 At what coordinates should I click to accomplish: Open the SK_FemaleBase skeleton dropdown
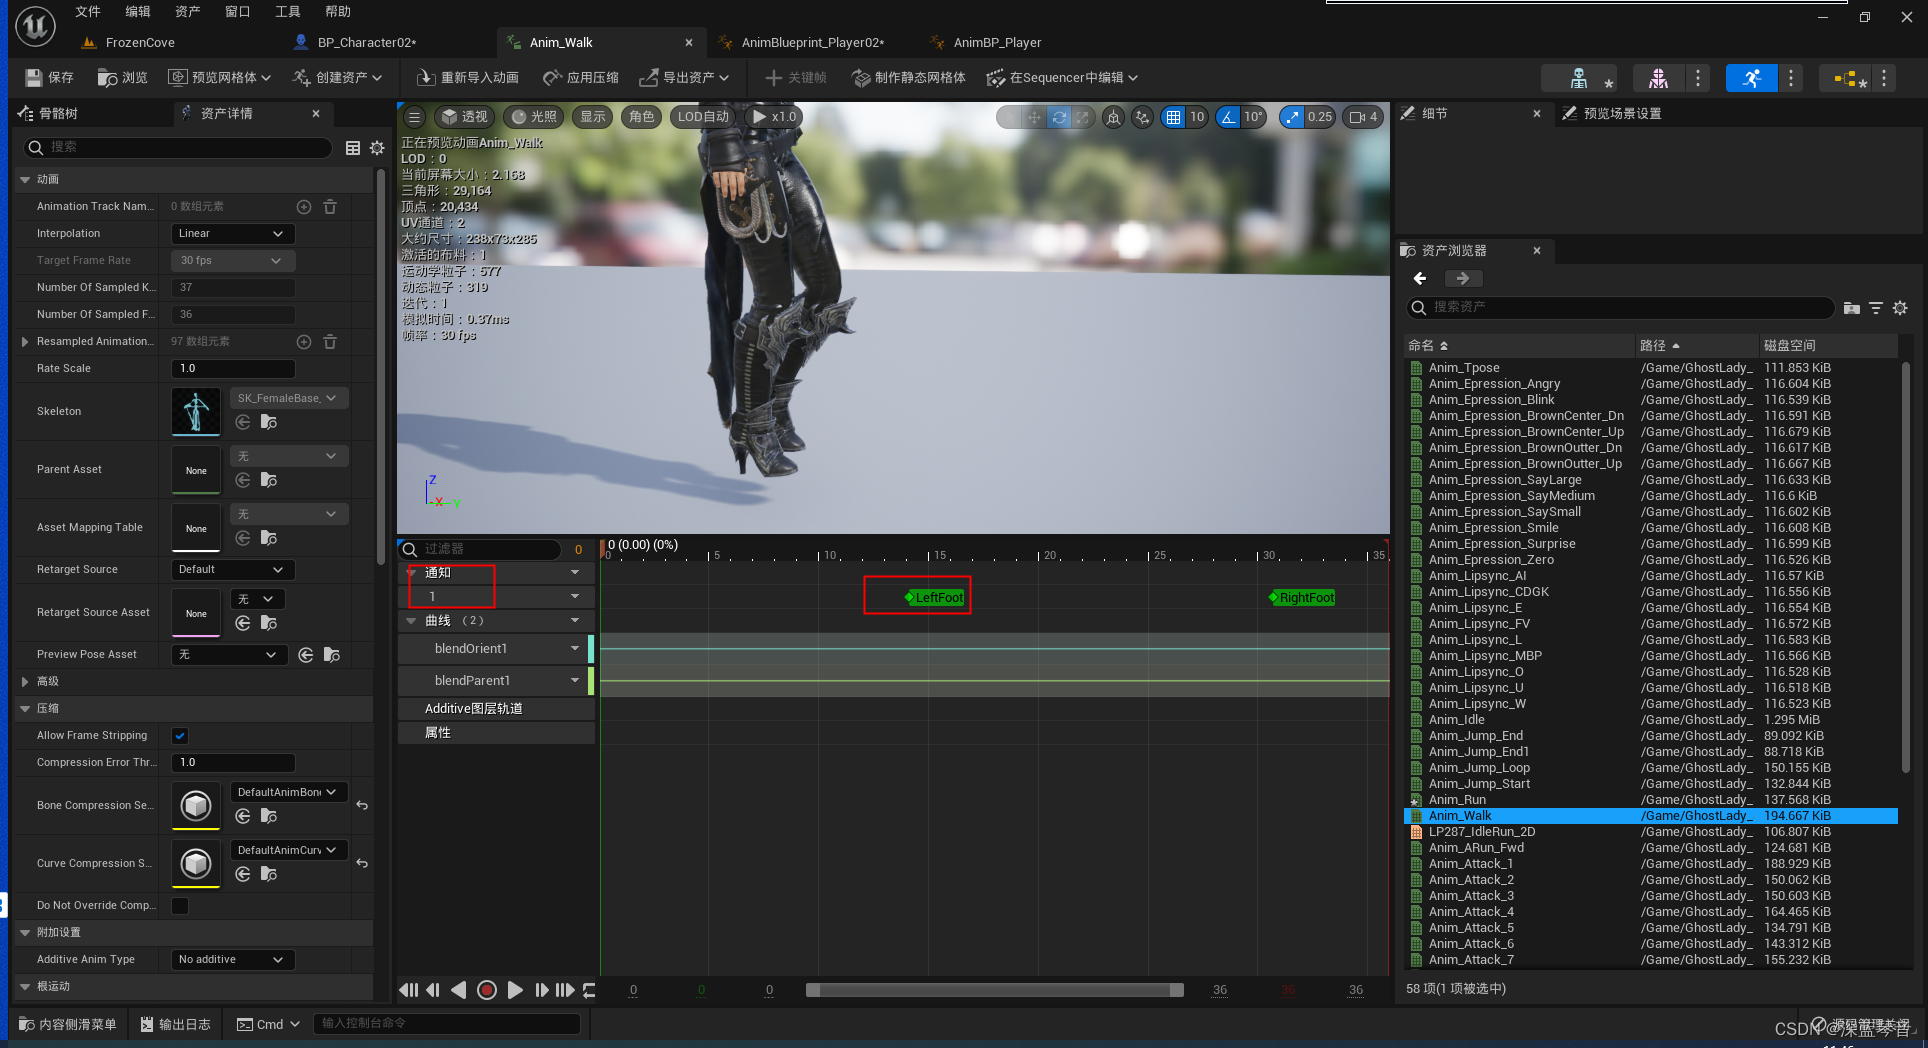click(x=288, y=398)
